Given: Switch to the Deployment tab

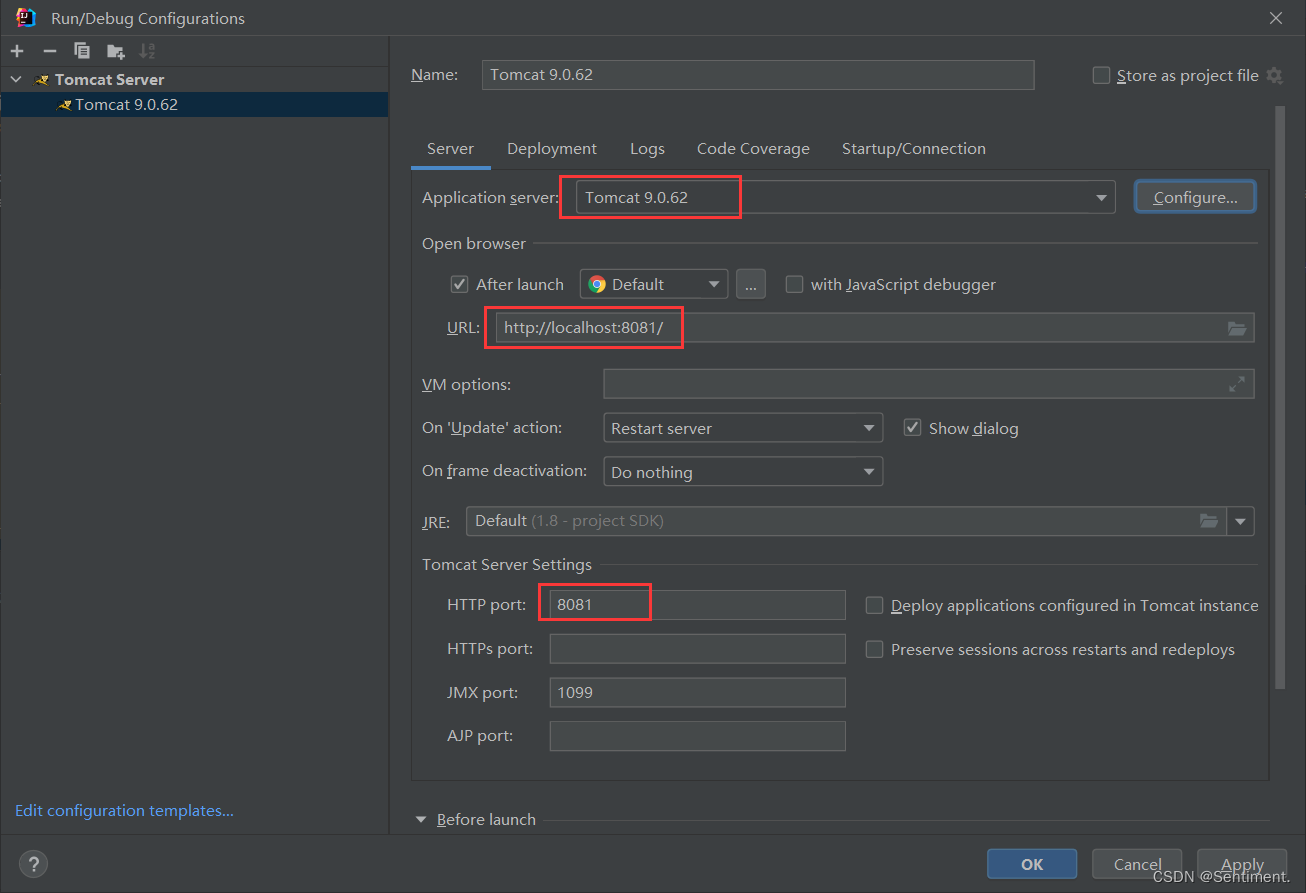Looking at the screenshot, I should (552, 149).
